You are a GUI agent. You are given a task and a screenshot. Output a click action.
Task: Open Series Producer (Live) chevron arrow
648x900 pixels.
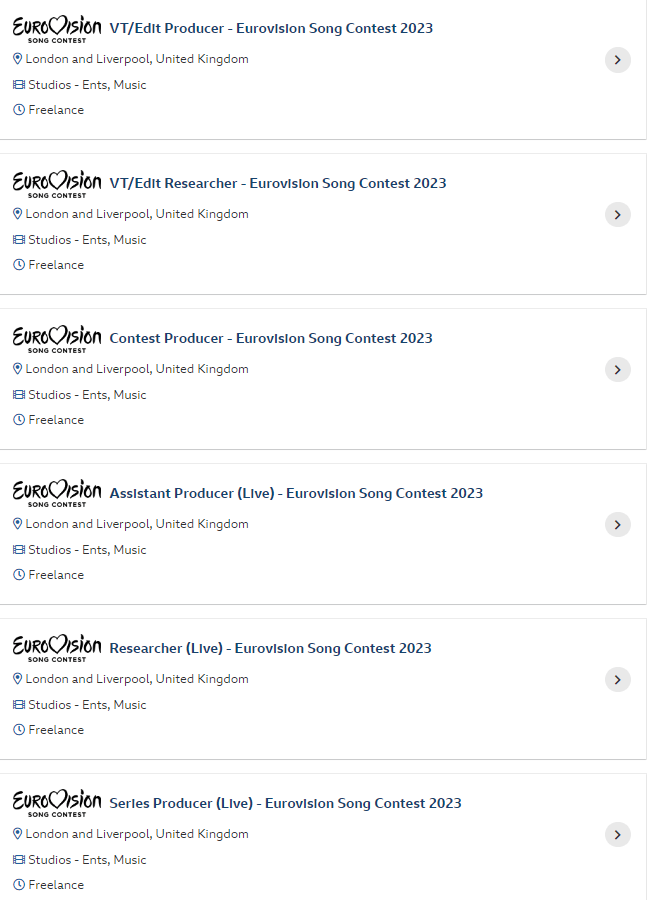pyautogui.click(x=618, y=835)
